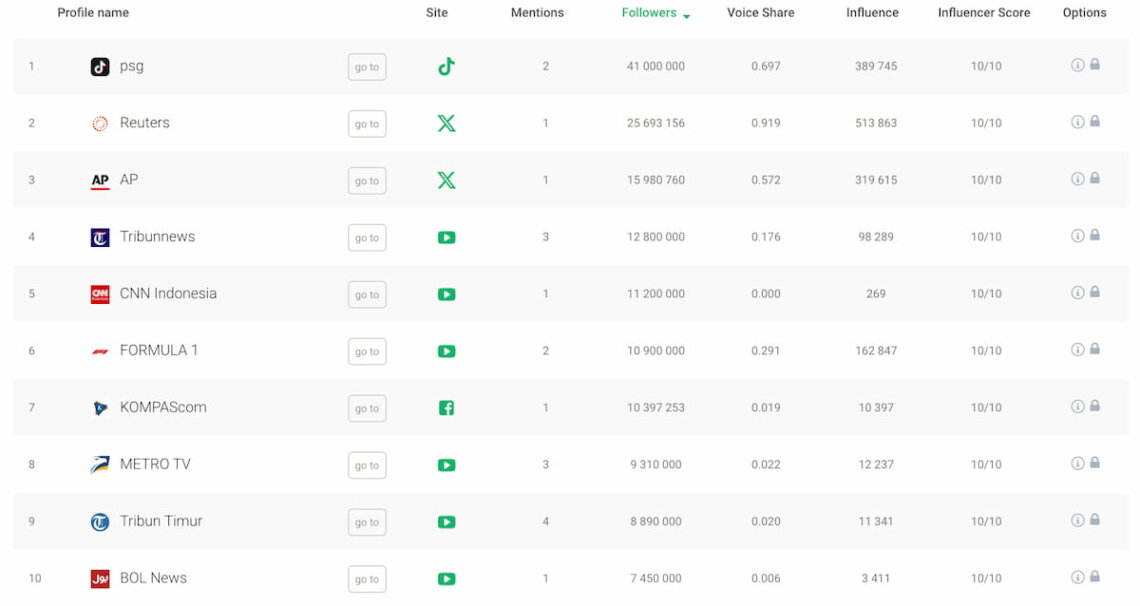Sort table by Influence header
This screenshot has height=606, width=1140.
[872, 12]
